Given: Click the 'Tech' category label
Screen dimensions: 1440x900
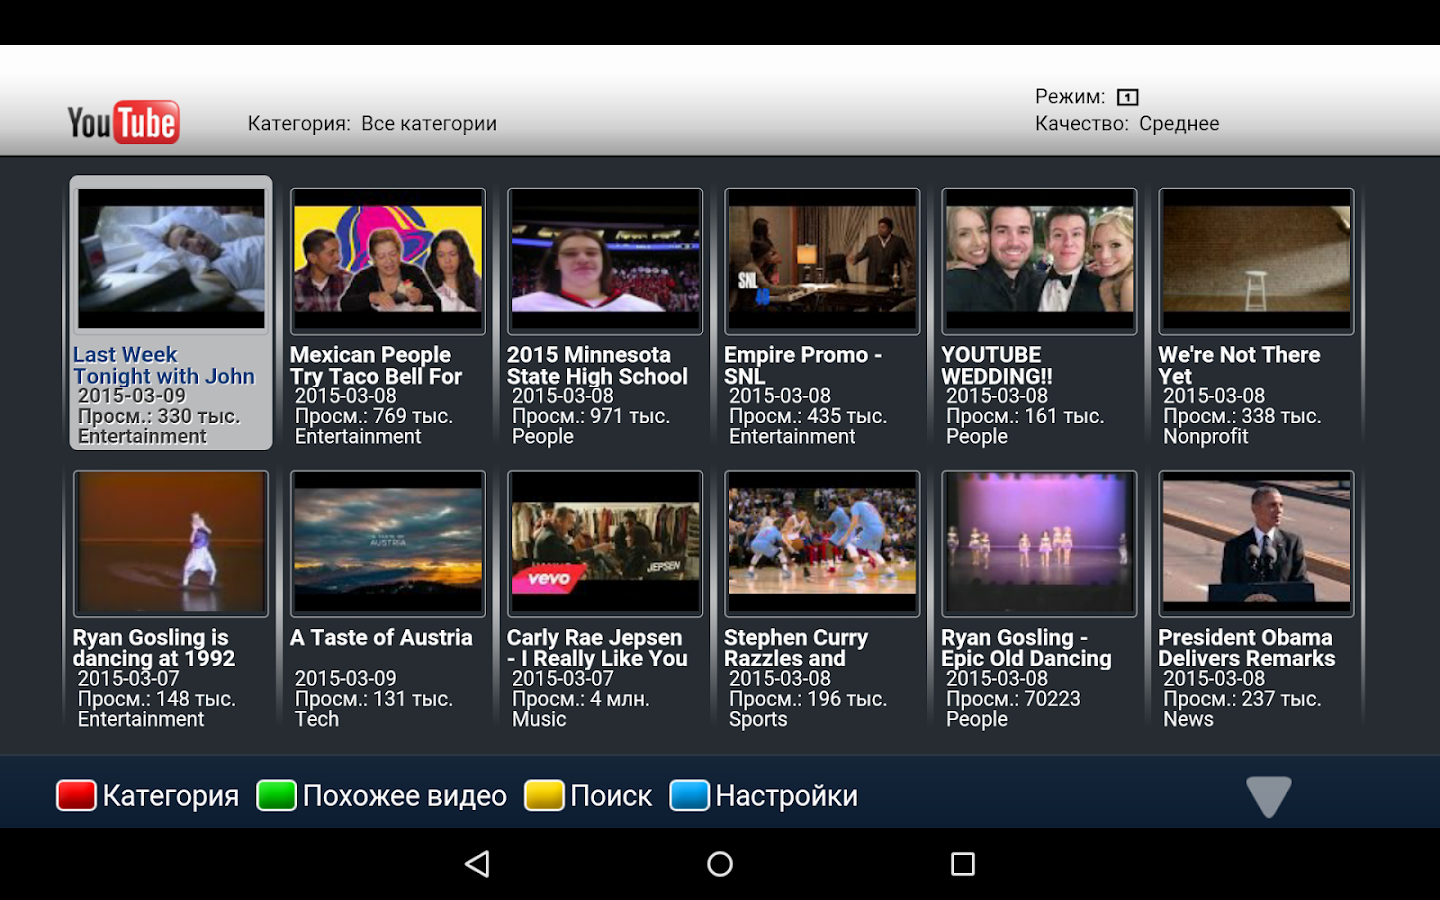Looking at the screenshot, I should point(317,719).
